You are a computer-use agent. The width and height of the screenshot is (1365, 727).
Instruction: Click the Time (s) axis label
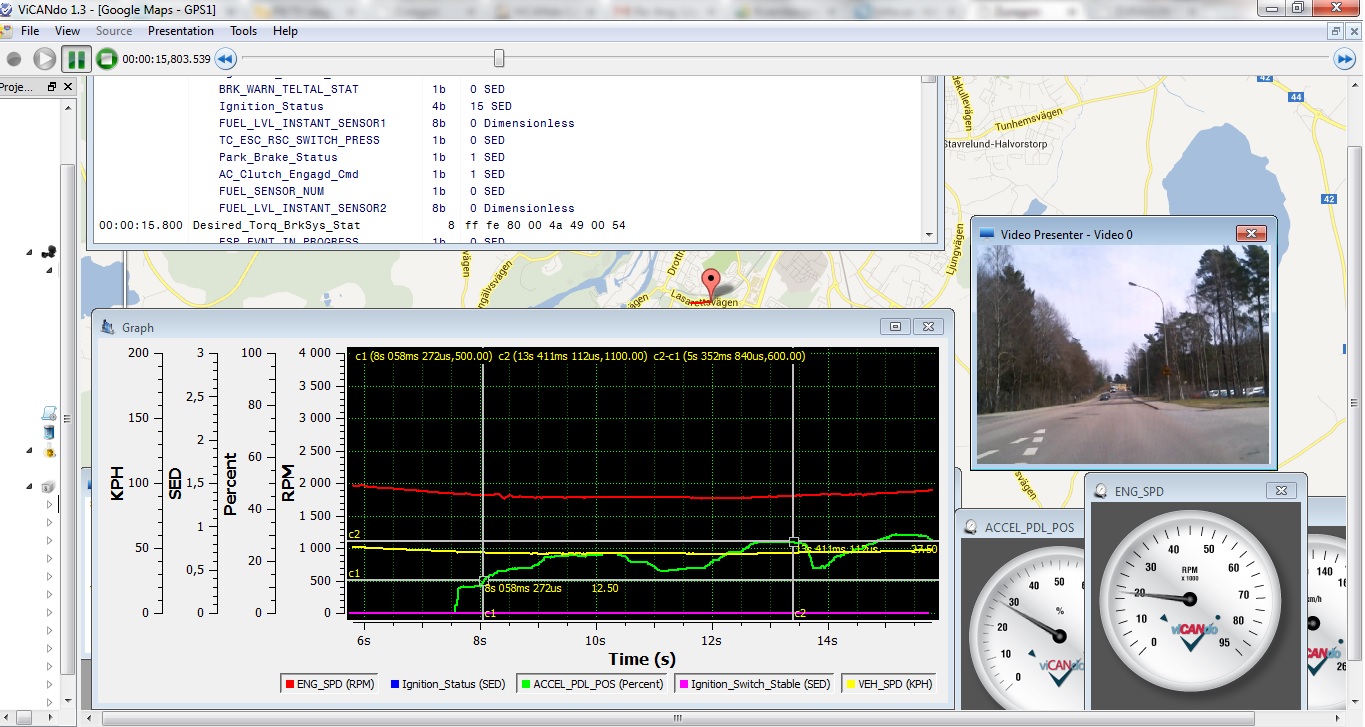[x=642, y=659]
